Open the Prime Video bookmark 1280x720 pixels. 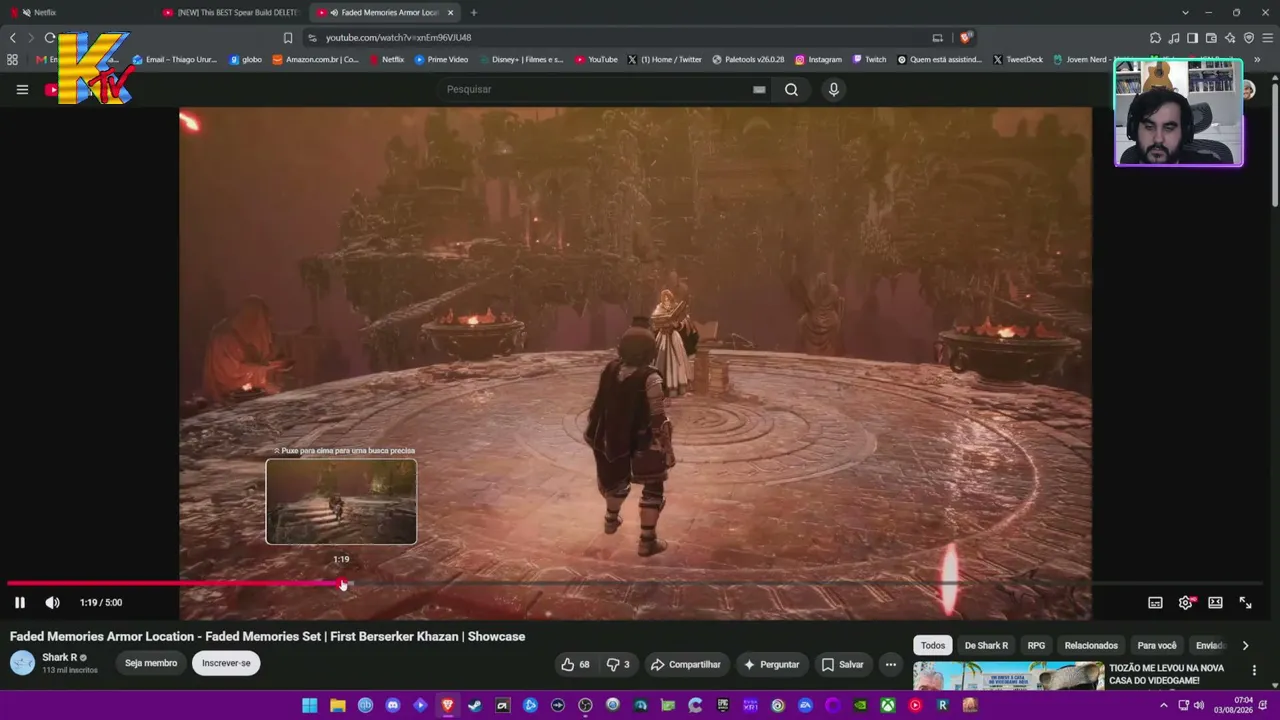(x=441, y=60)
